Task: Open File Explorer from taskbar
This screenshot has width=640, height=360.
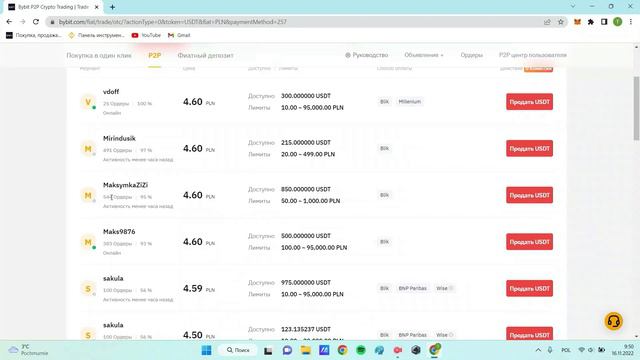Action: pyautogui.click(x=305, y=350)
